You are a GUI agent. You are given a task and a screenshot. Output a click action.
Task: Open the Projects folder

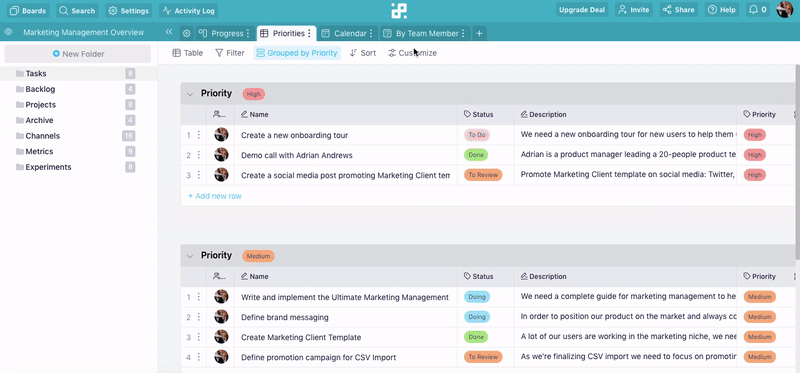coord(78,105)
